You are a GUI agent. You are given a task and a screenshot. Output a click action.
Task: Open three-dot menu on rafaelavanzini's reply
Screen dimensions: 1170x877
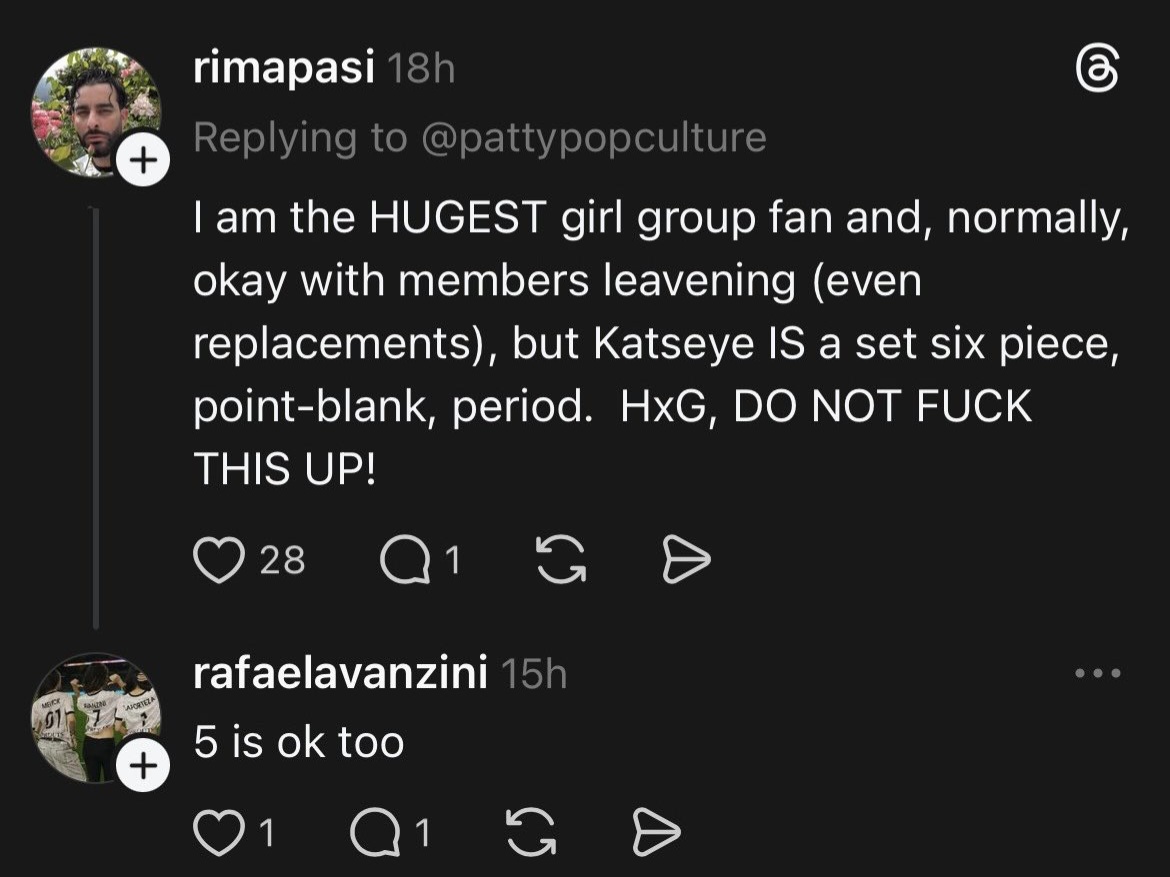tap(1097, 673)
